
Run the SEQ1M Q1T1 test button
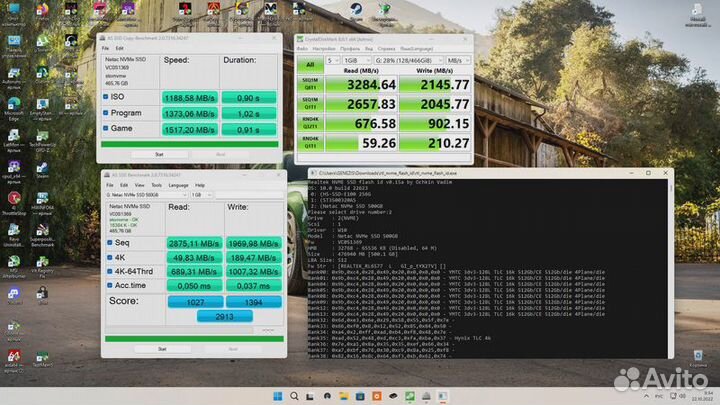point(310,103)
